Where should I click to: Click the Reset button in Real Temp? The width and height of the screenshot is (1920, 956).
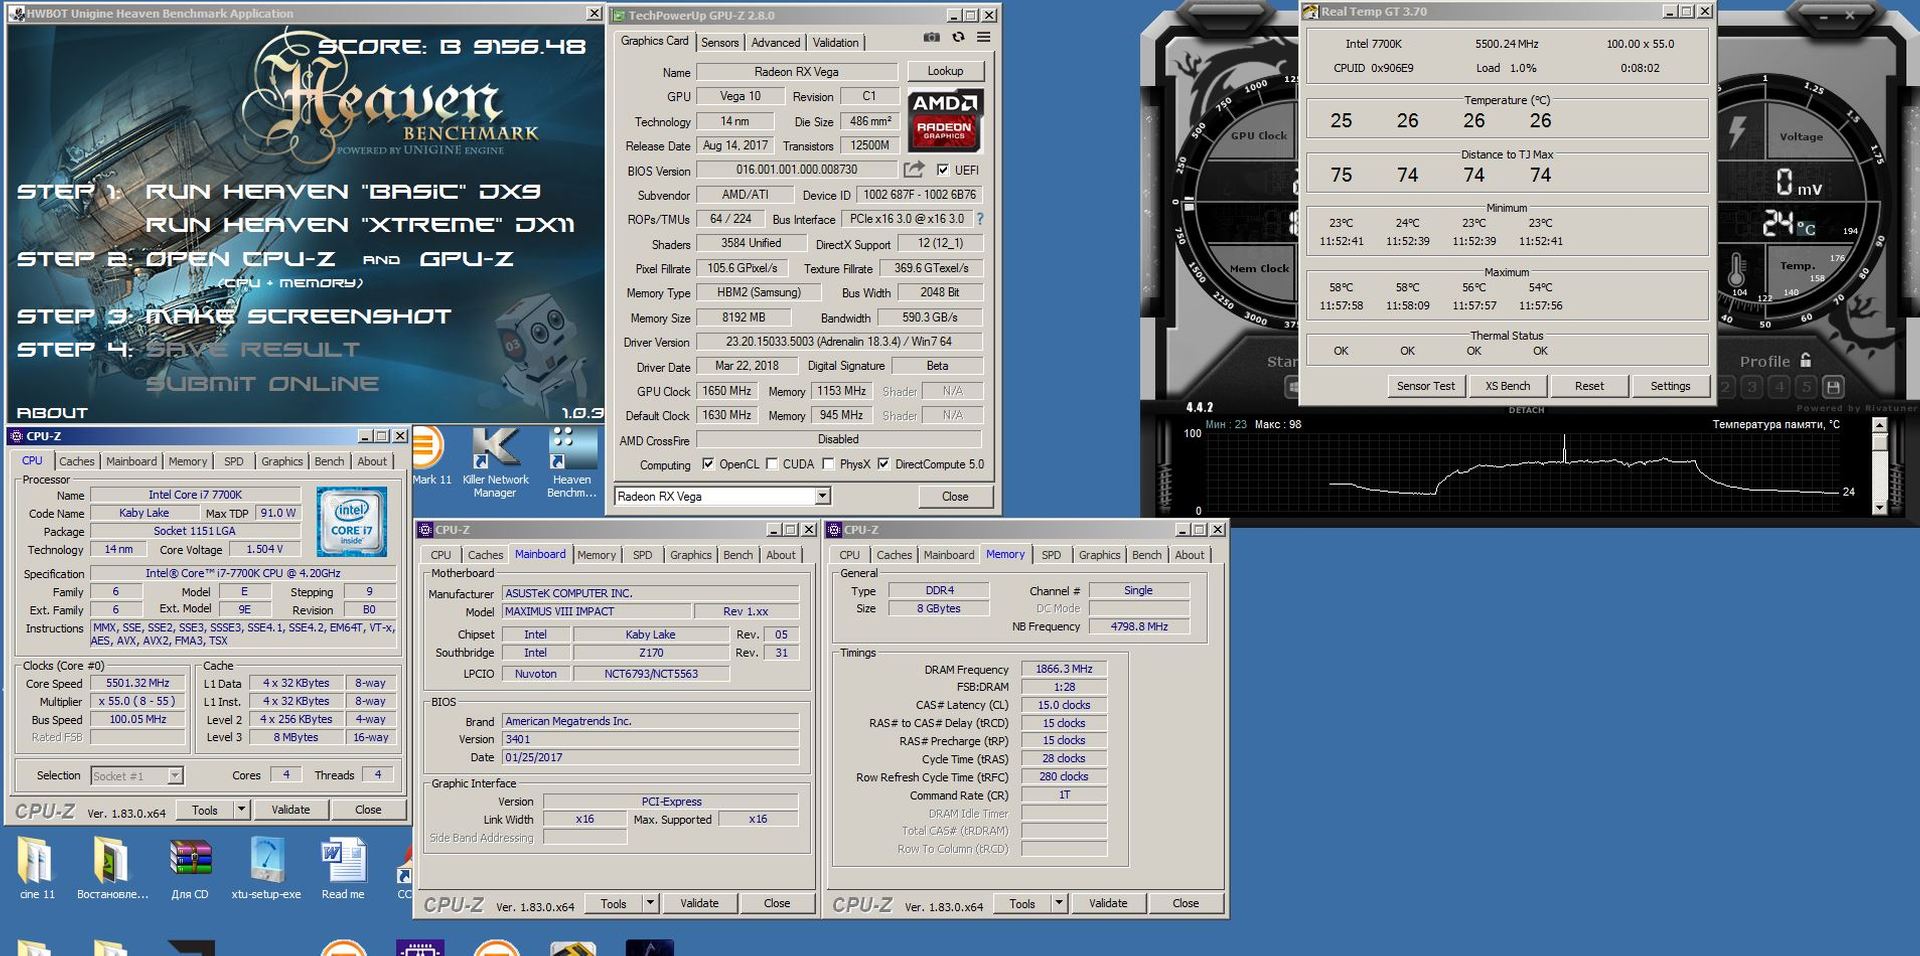(1589, 386)
